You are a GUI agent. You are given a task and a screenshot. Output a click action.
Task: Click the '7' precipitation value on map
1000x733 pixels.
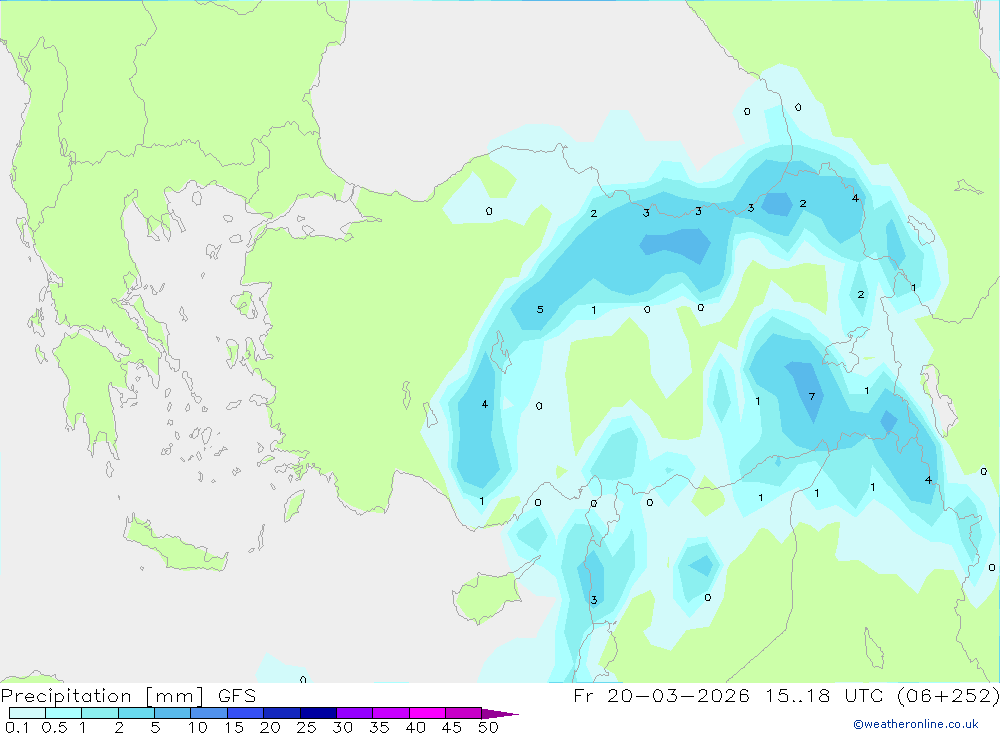(811, 397)
